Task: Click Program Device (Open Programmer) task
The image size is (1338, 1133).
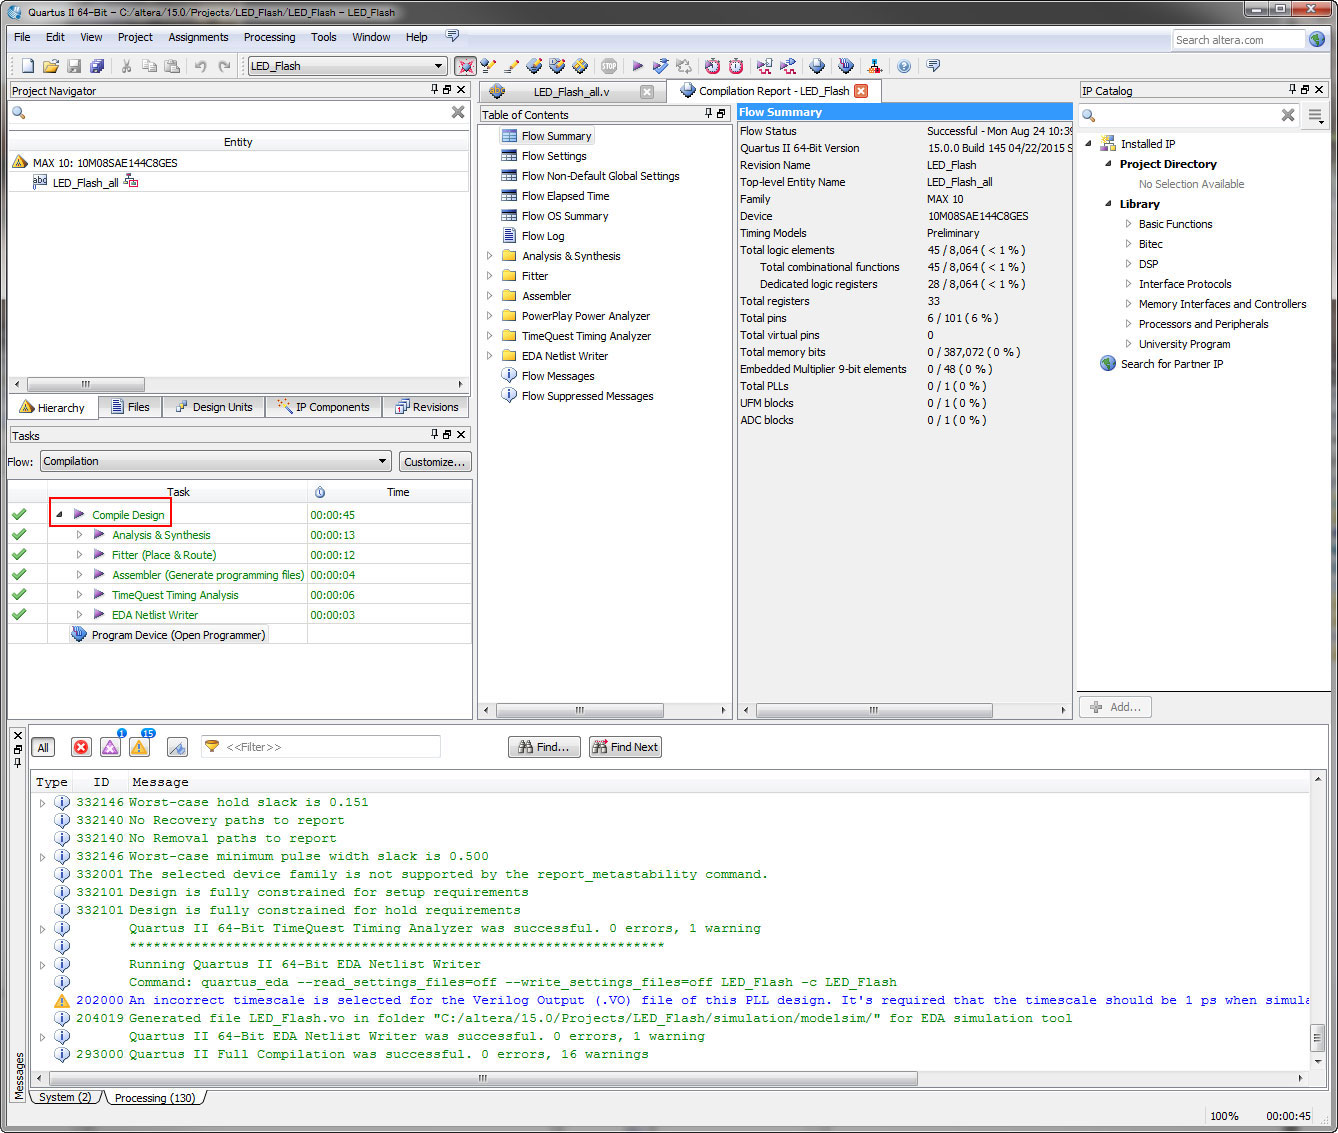Action: [177, 635]
